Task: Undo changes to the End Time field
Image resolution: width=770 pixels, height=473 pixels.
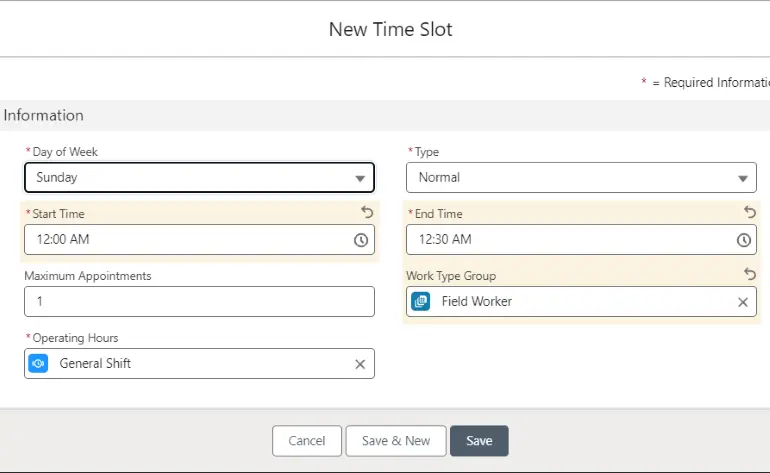Action: tap(750, 213)
